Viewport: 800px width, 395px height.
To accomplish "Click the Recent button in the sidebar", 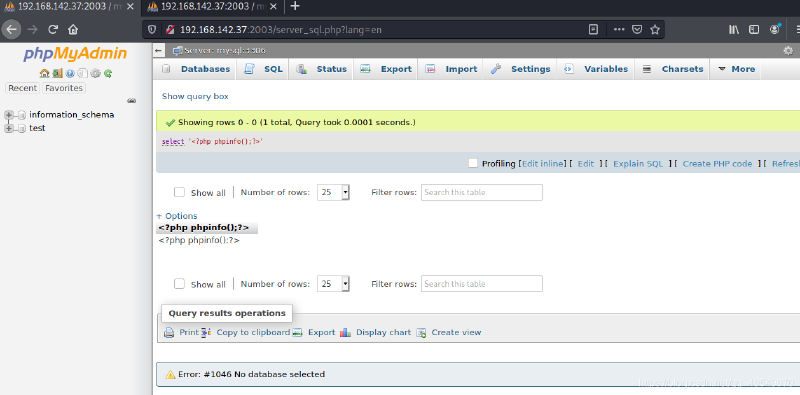I will tap(22, 88).
